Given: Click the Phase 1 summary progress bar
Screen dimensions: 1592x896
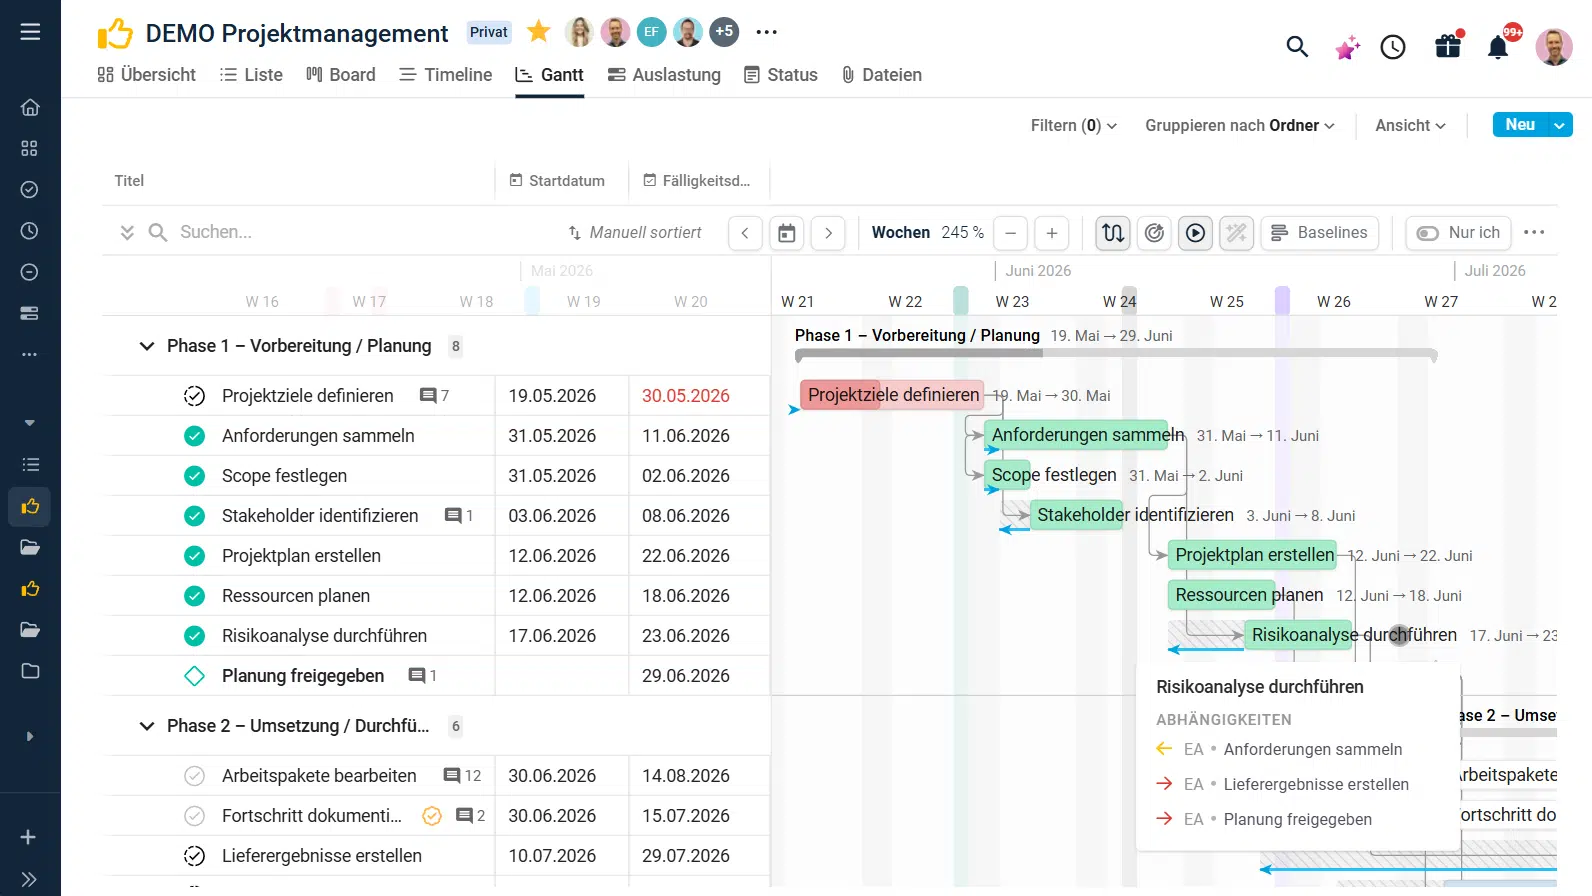Looking at the screenshot, I should click(x=1115, y=354).
